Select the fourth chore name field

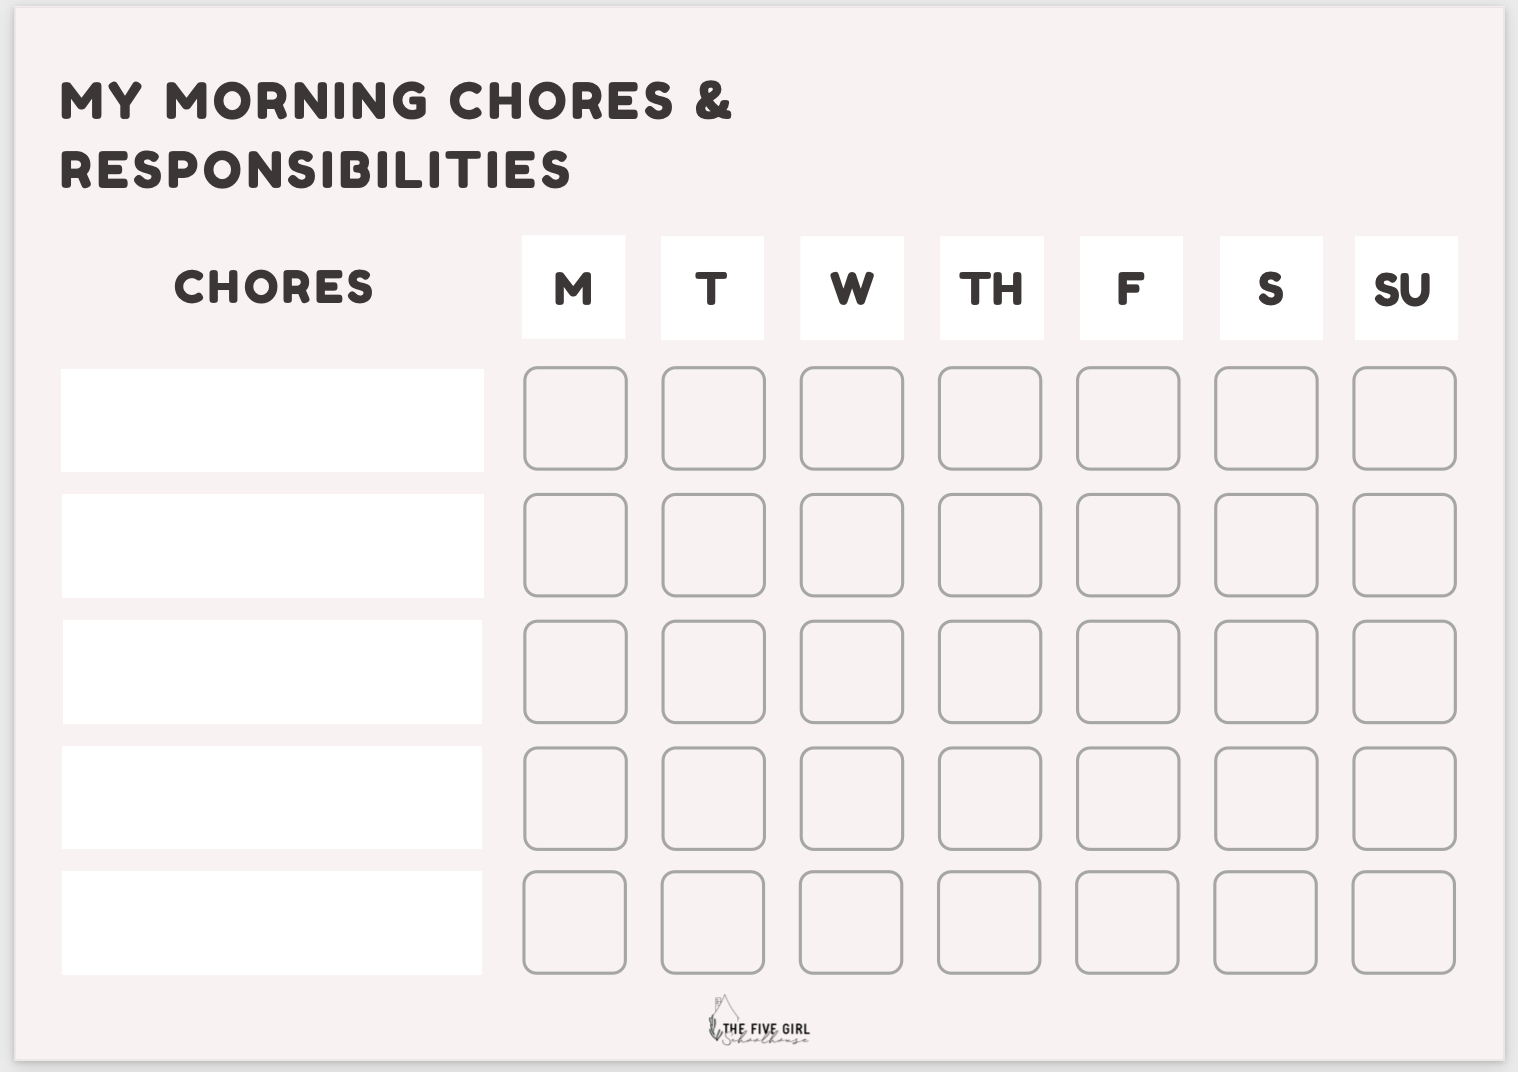272,798
